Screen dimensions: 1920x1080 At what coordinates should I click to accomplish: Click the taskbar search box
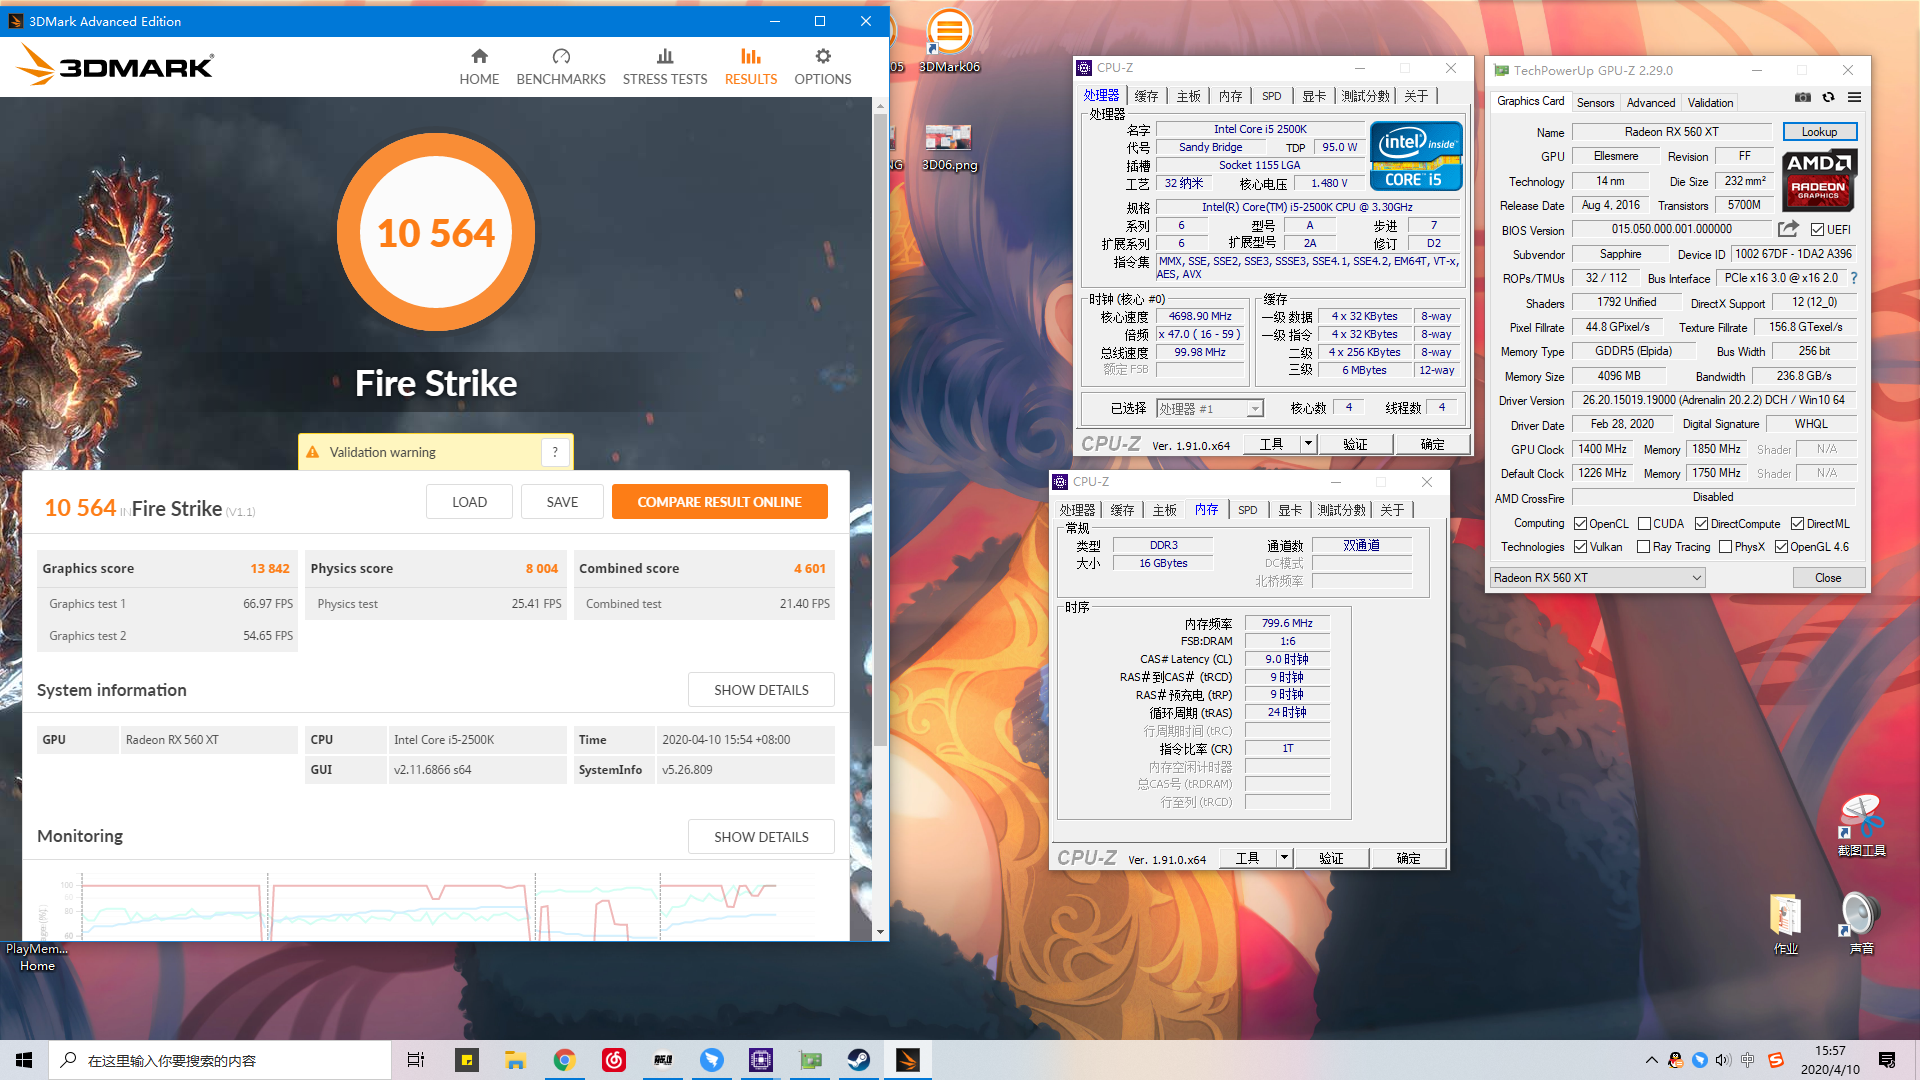point(220,1060)
